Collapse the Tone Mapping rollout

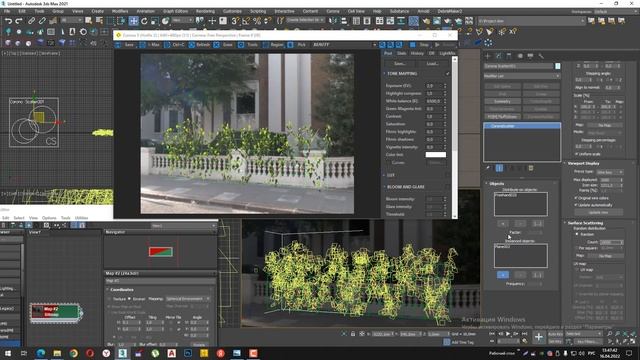click(384, 73)
